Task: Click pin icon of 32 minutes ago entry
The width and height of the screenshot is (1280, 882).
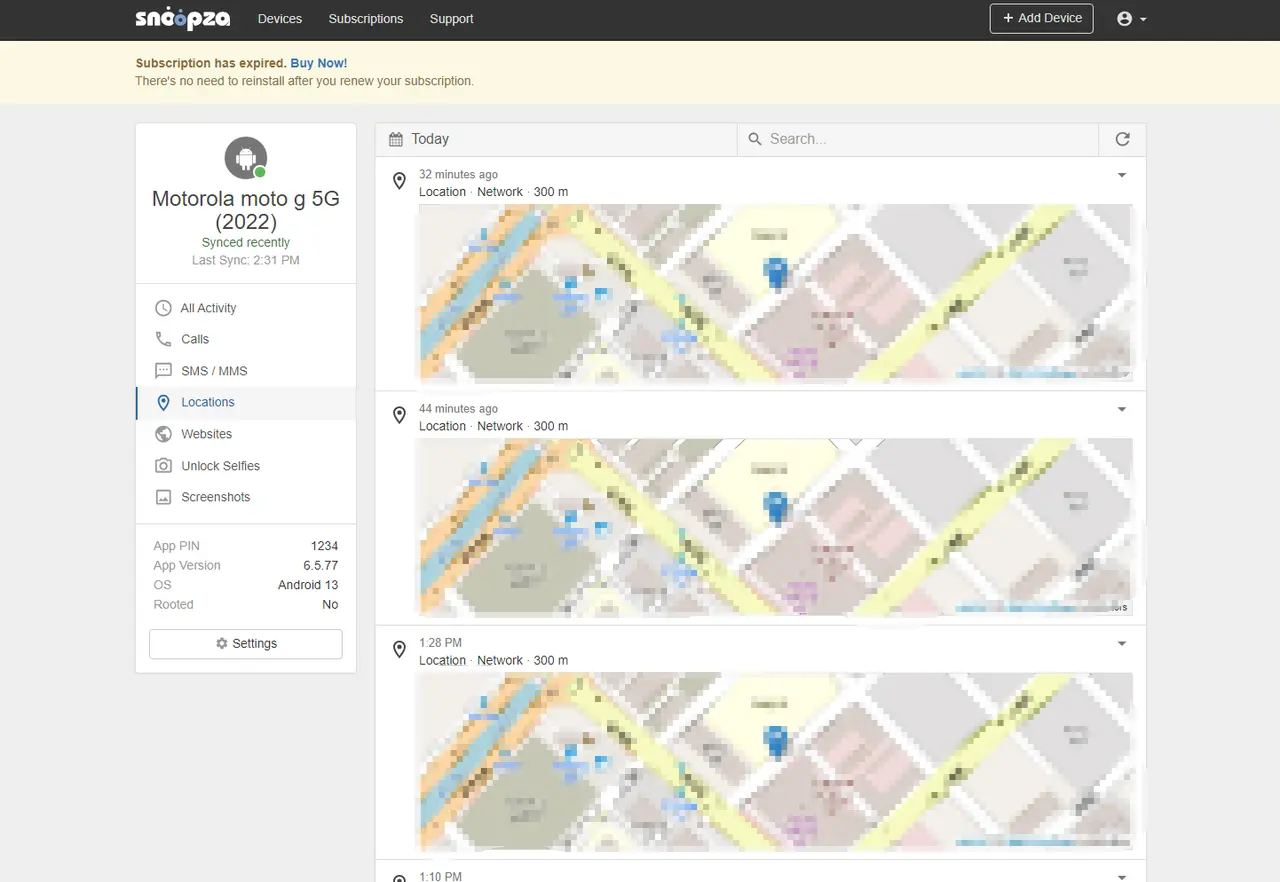Action: tap(399, 181)
